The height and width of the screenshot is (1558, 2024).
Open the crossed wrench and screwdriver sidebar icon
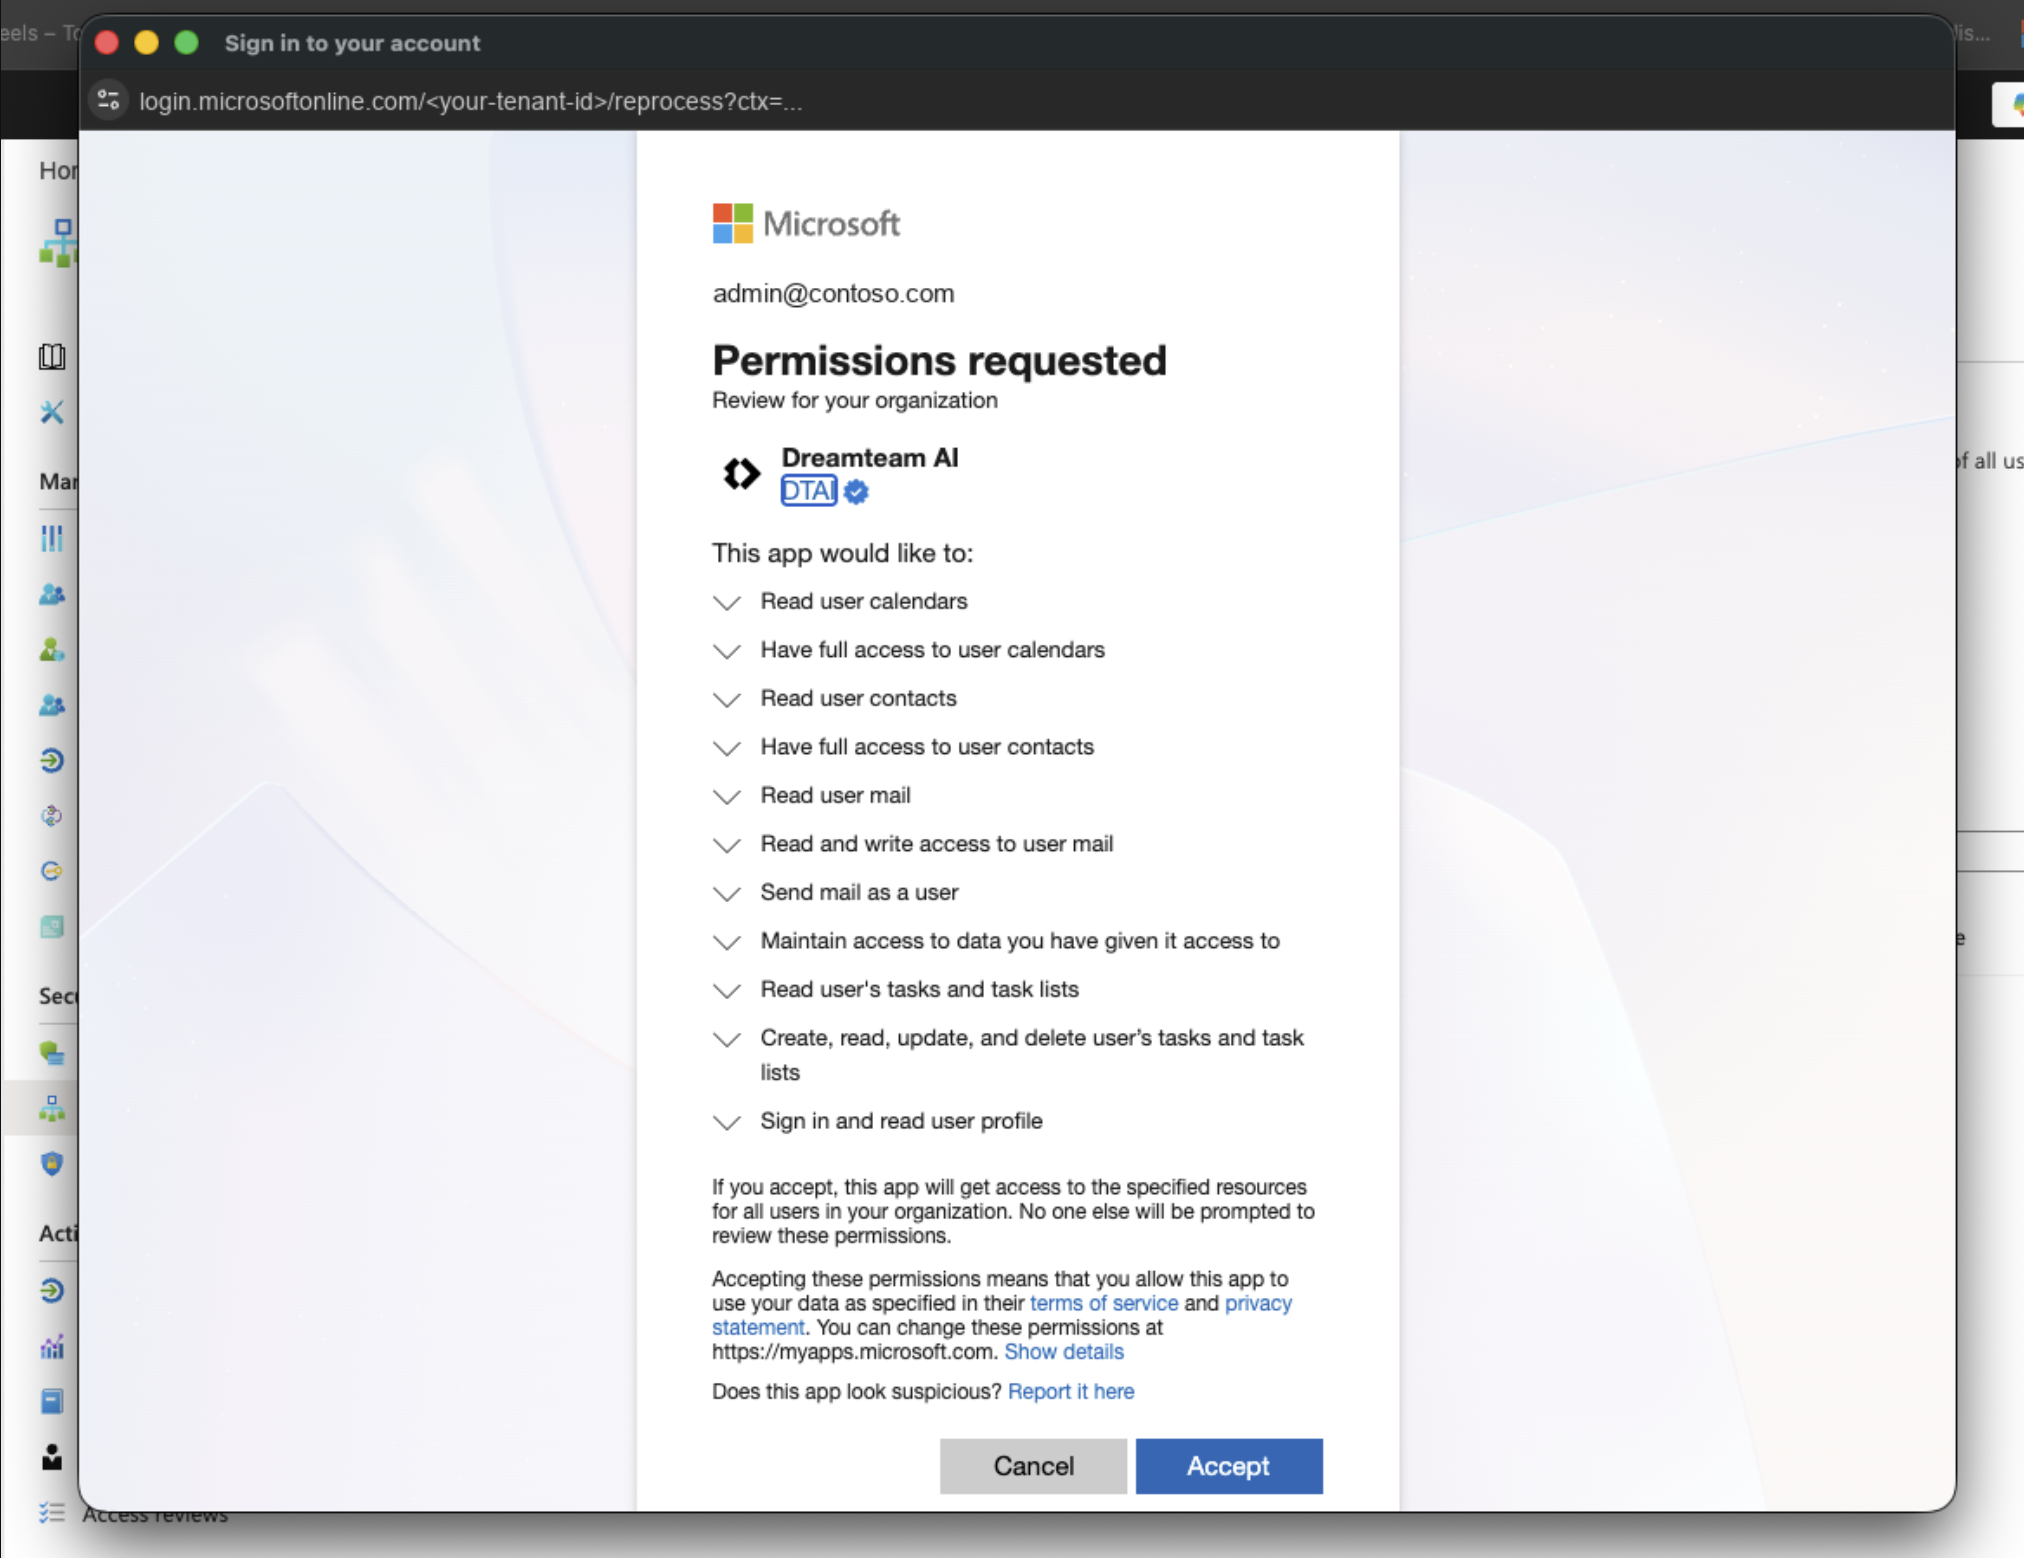coord(52,412)
